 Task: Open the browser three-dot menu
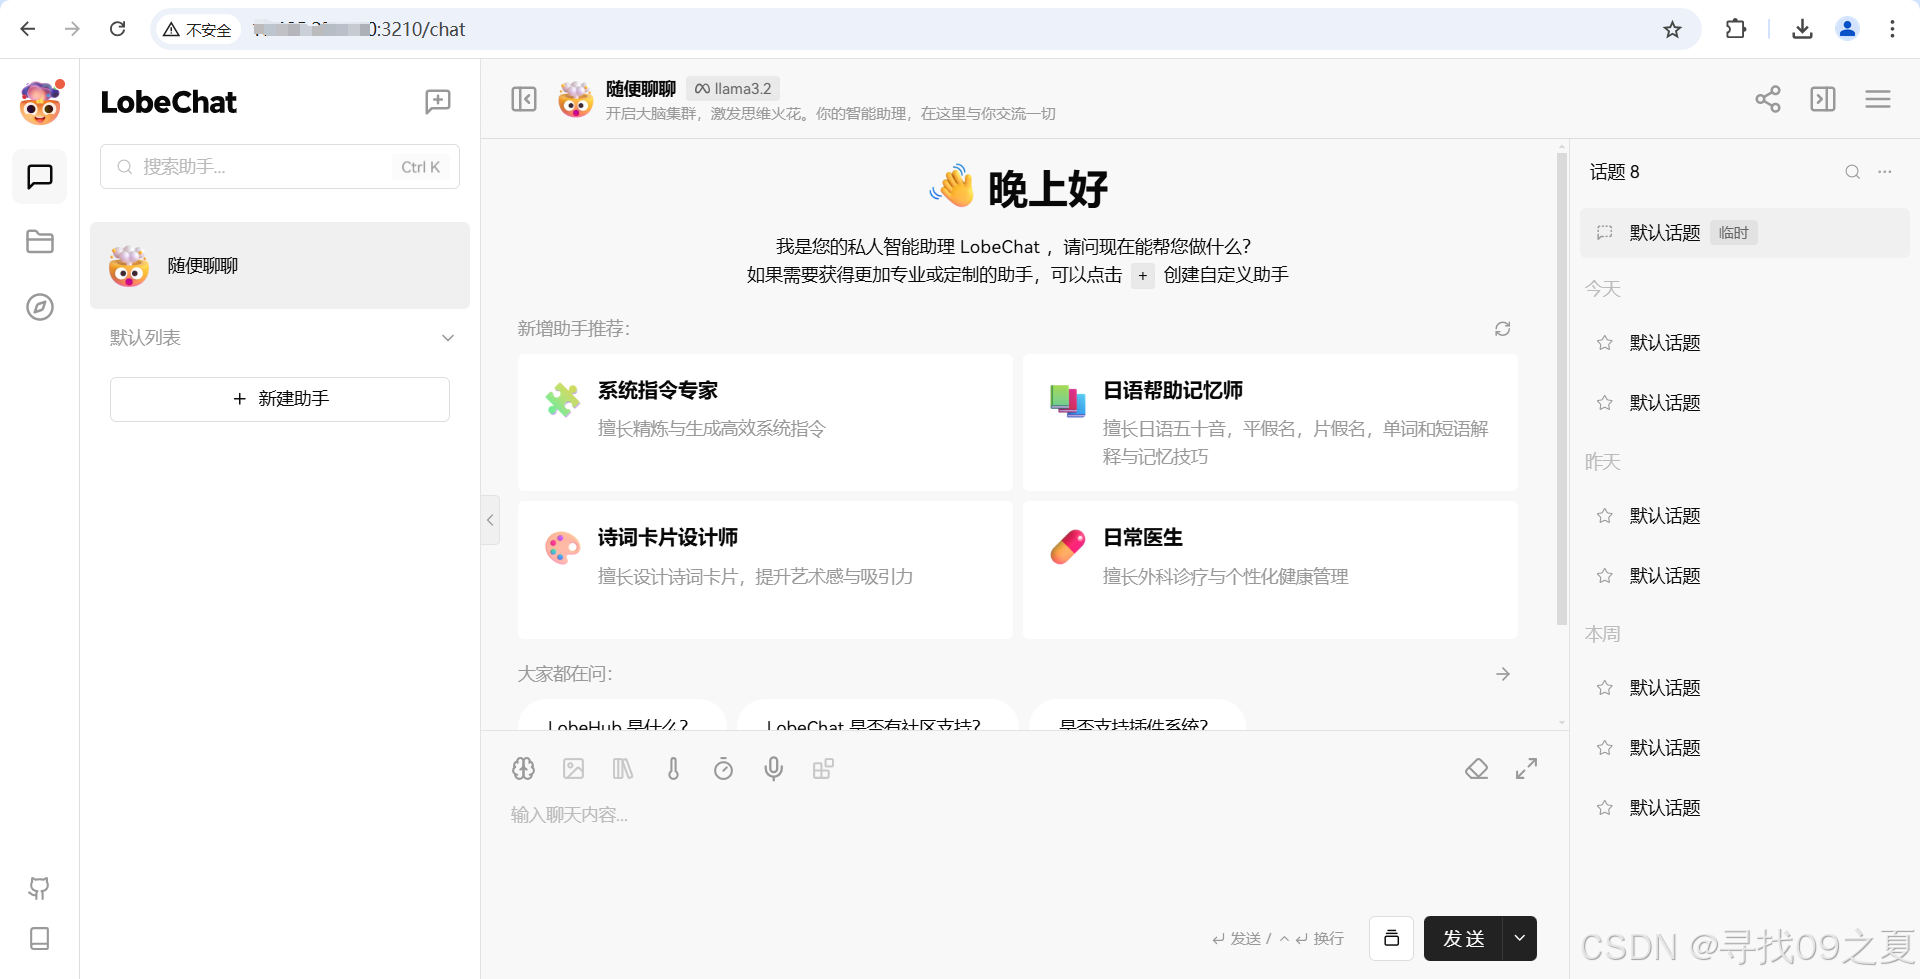1892,29
